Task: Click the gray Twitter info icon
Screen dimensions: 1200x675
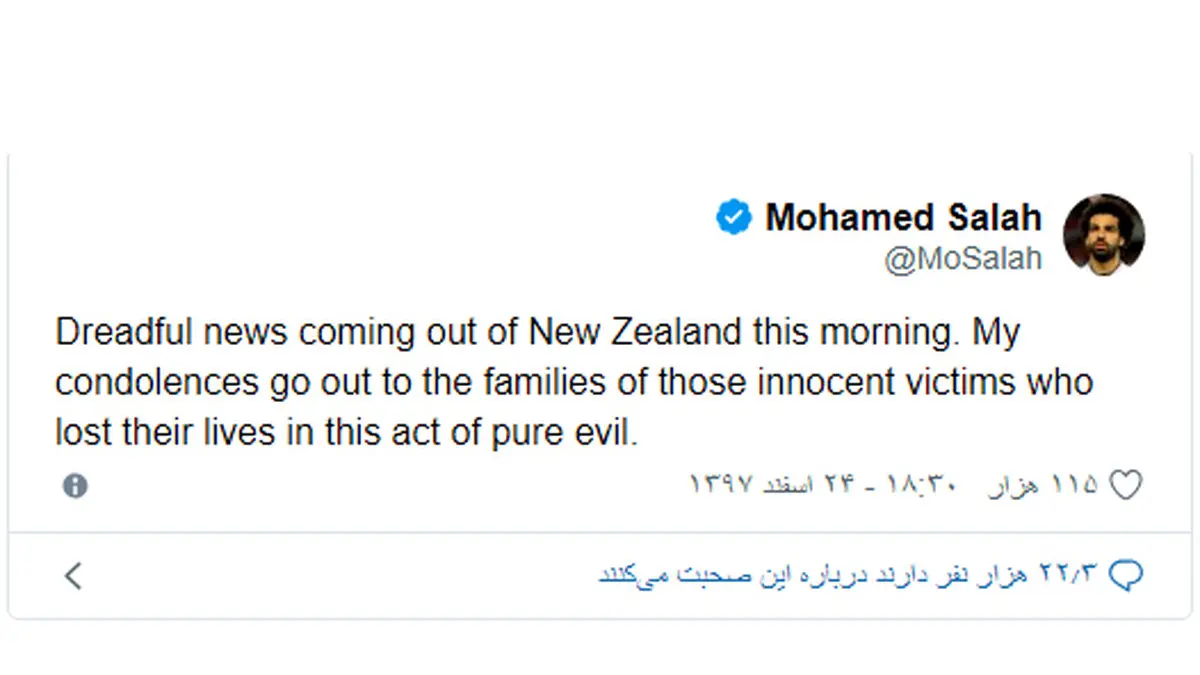Action: tap(75, 486)
